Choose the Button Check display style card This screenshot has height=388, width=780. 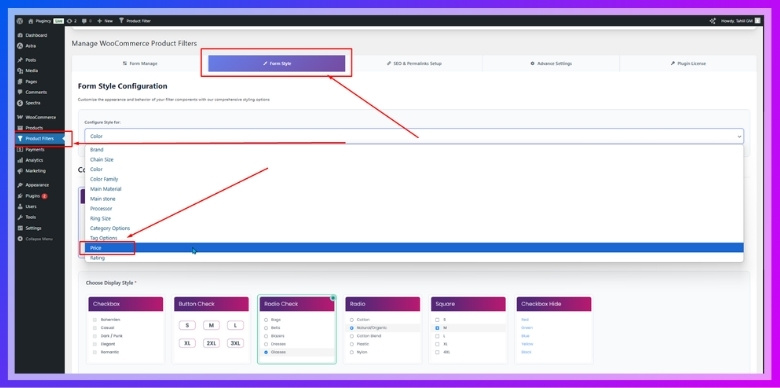[211, 330]
